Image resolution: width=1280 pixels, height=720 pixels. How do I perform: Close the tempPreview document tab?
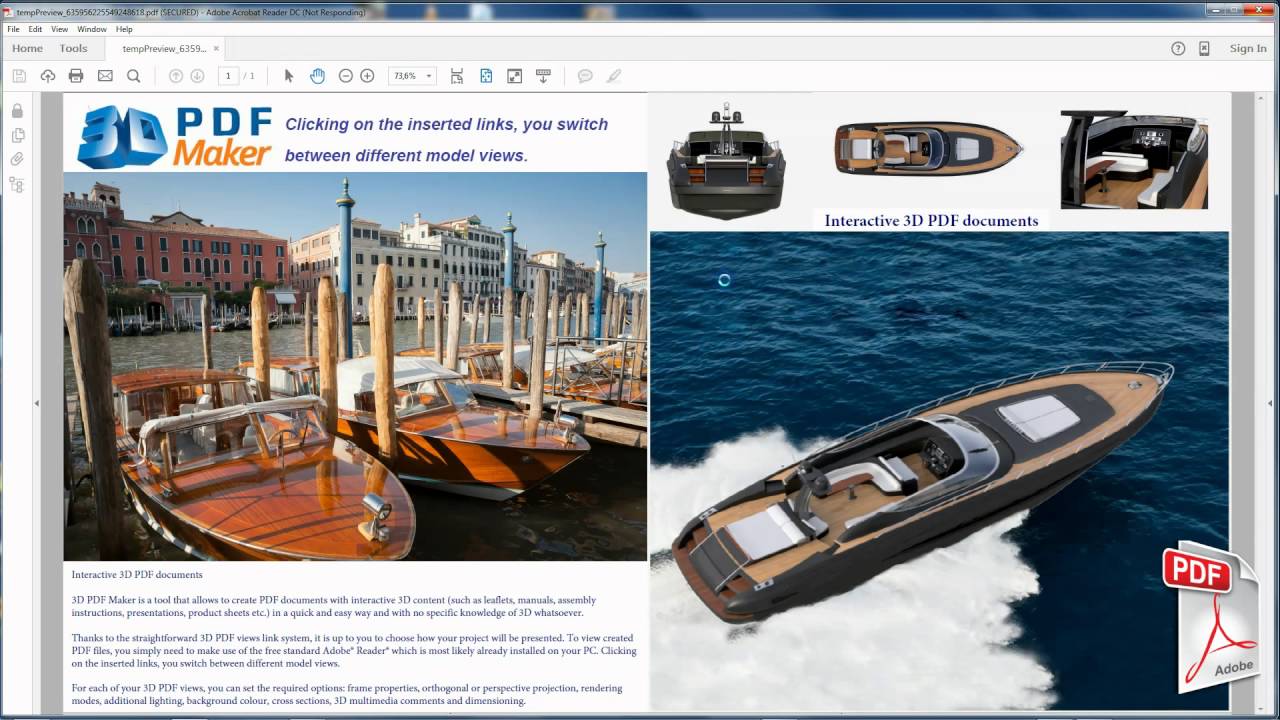(216, 48)
